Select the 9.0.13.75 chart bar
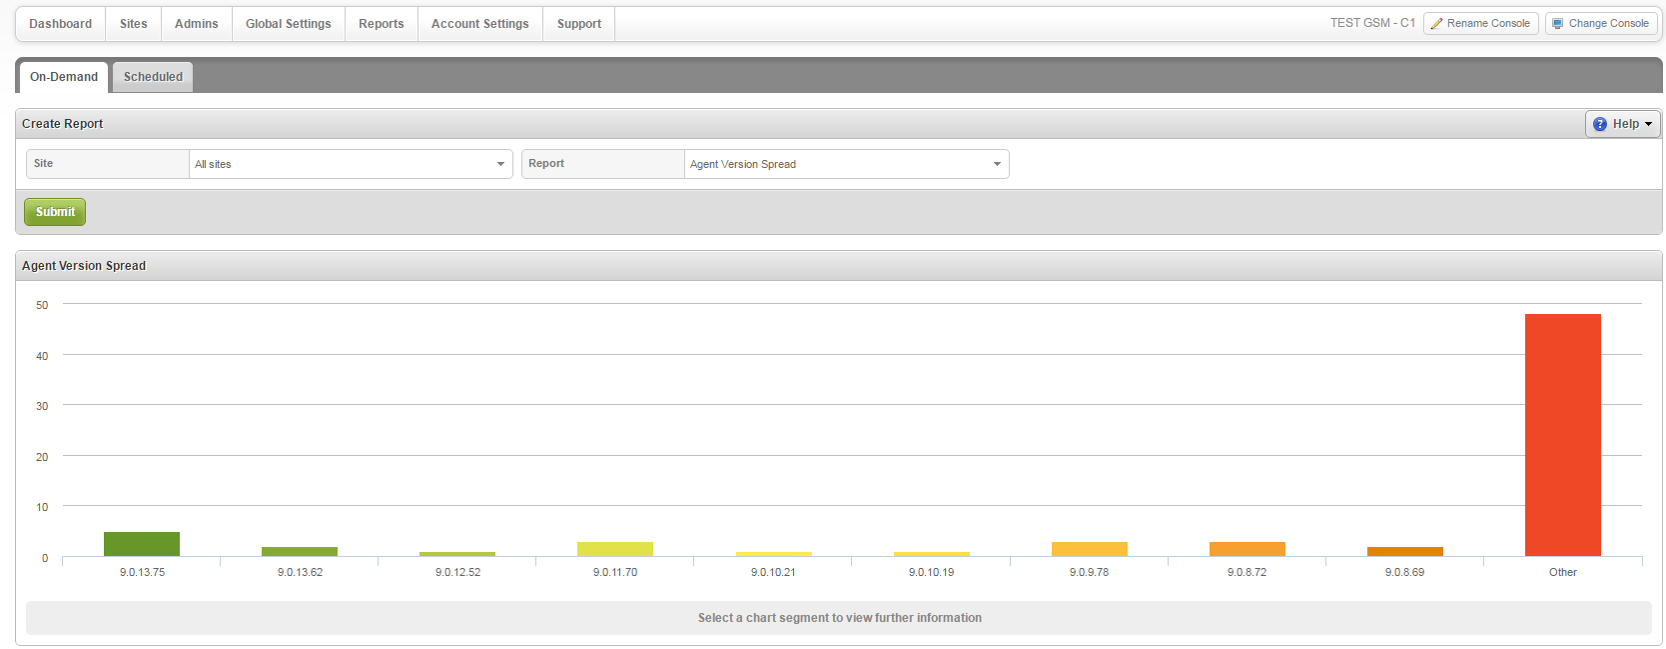The height and width of the screenshot is (649, 1666). pos(142,544)
